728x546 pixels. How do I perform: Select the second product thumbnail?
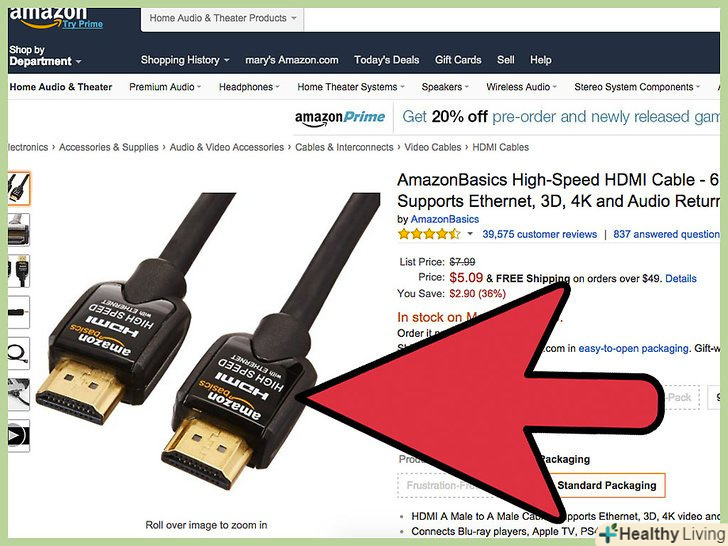tap(19, 229)
